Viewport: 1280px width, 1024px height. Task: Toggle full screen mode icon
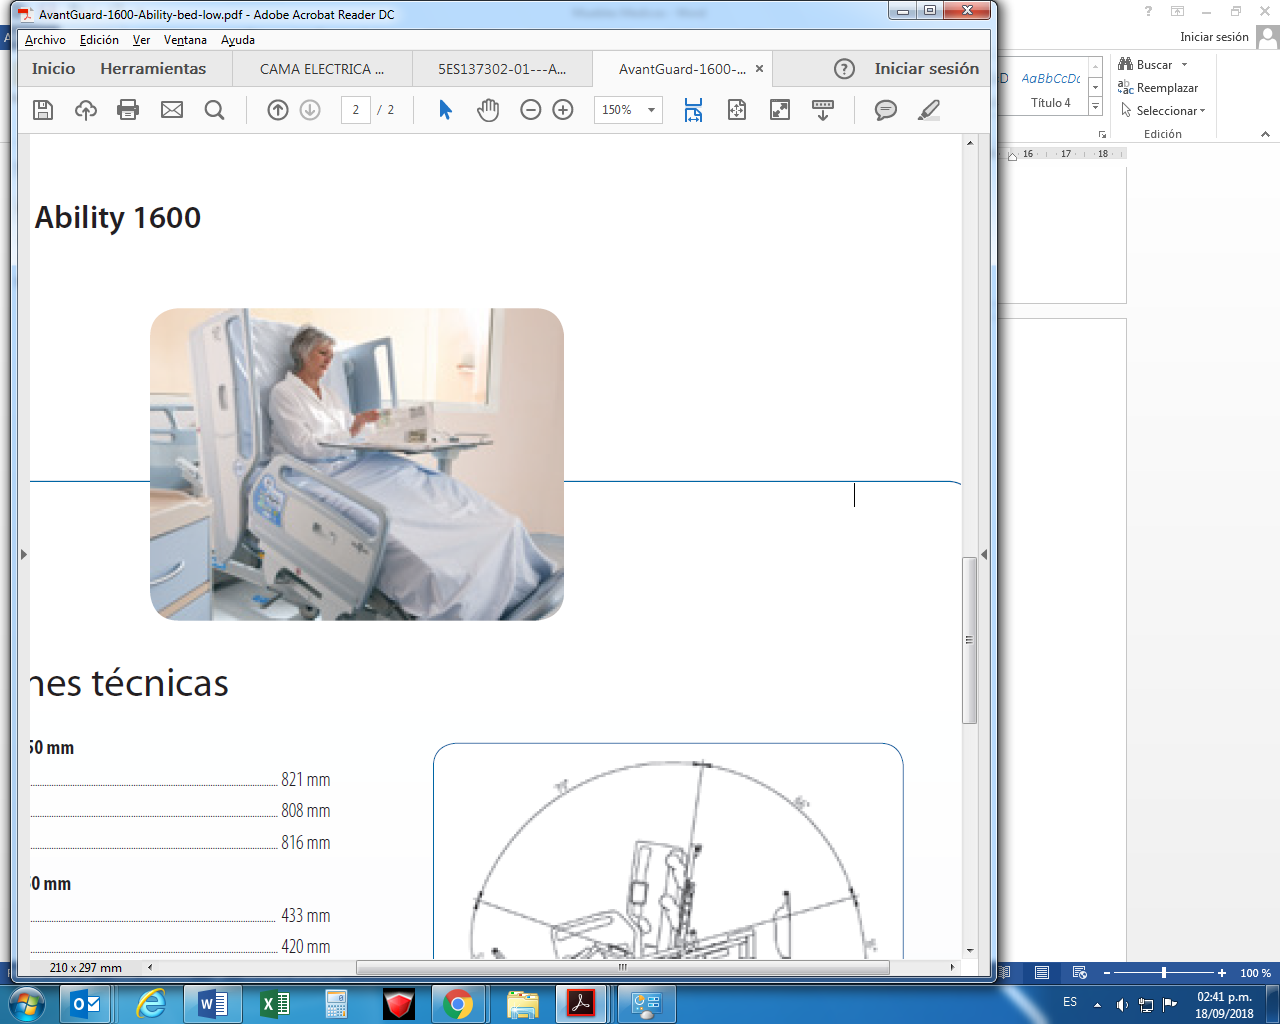[780, 110]
